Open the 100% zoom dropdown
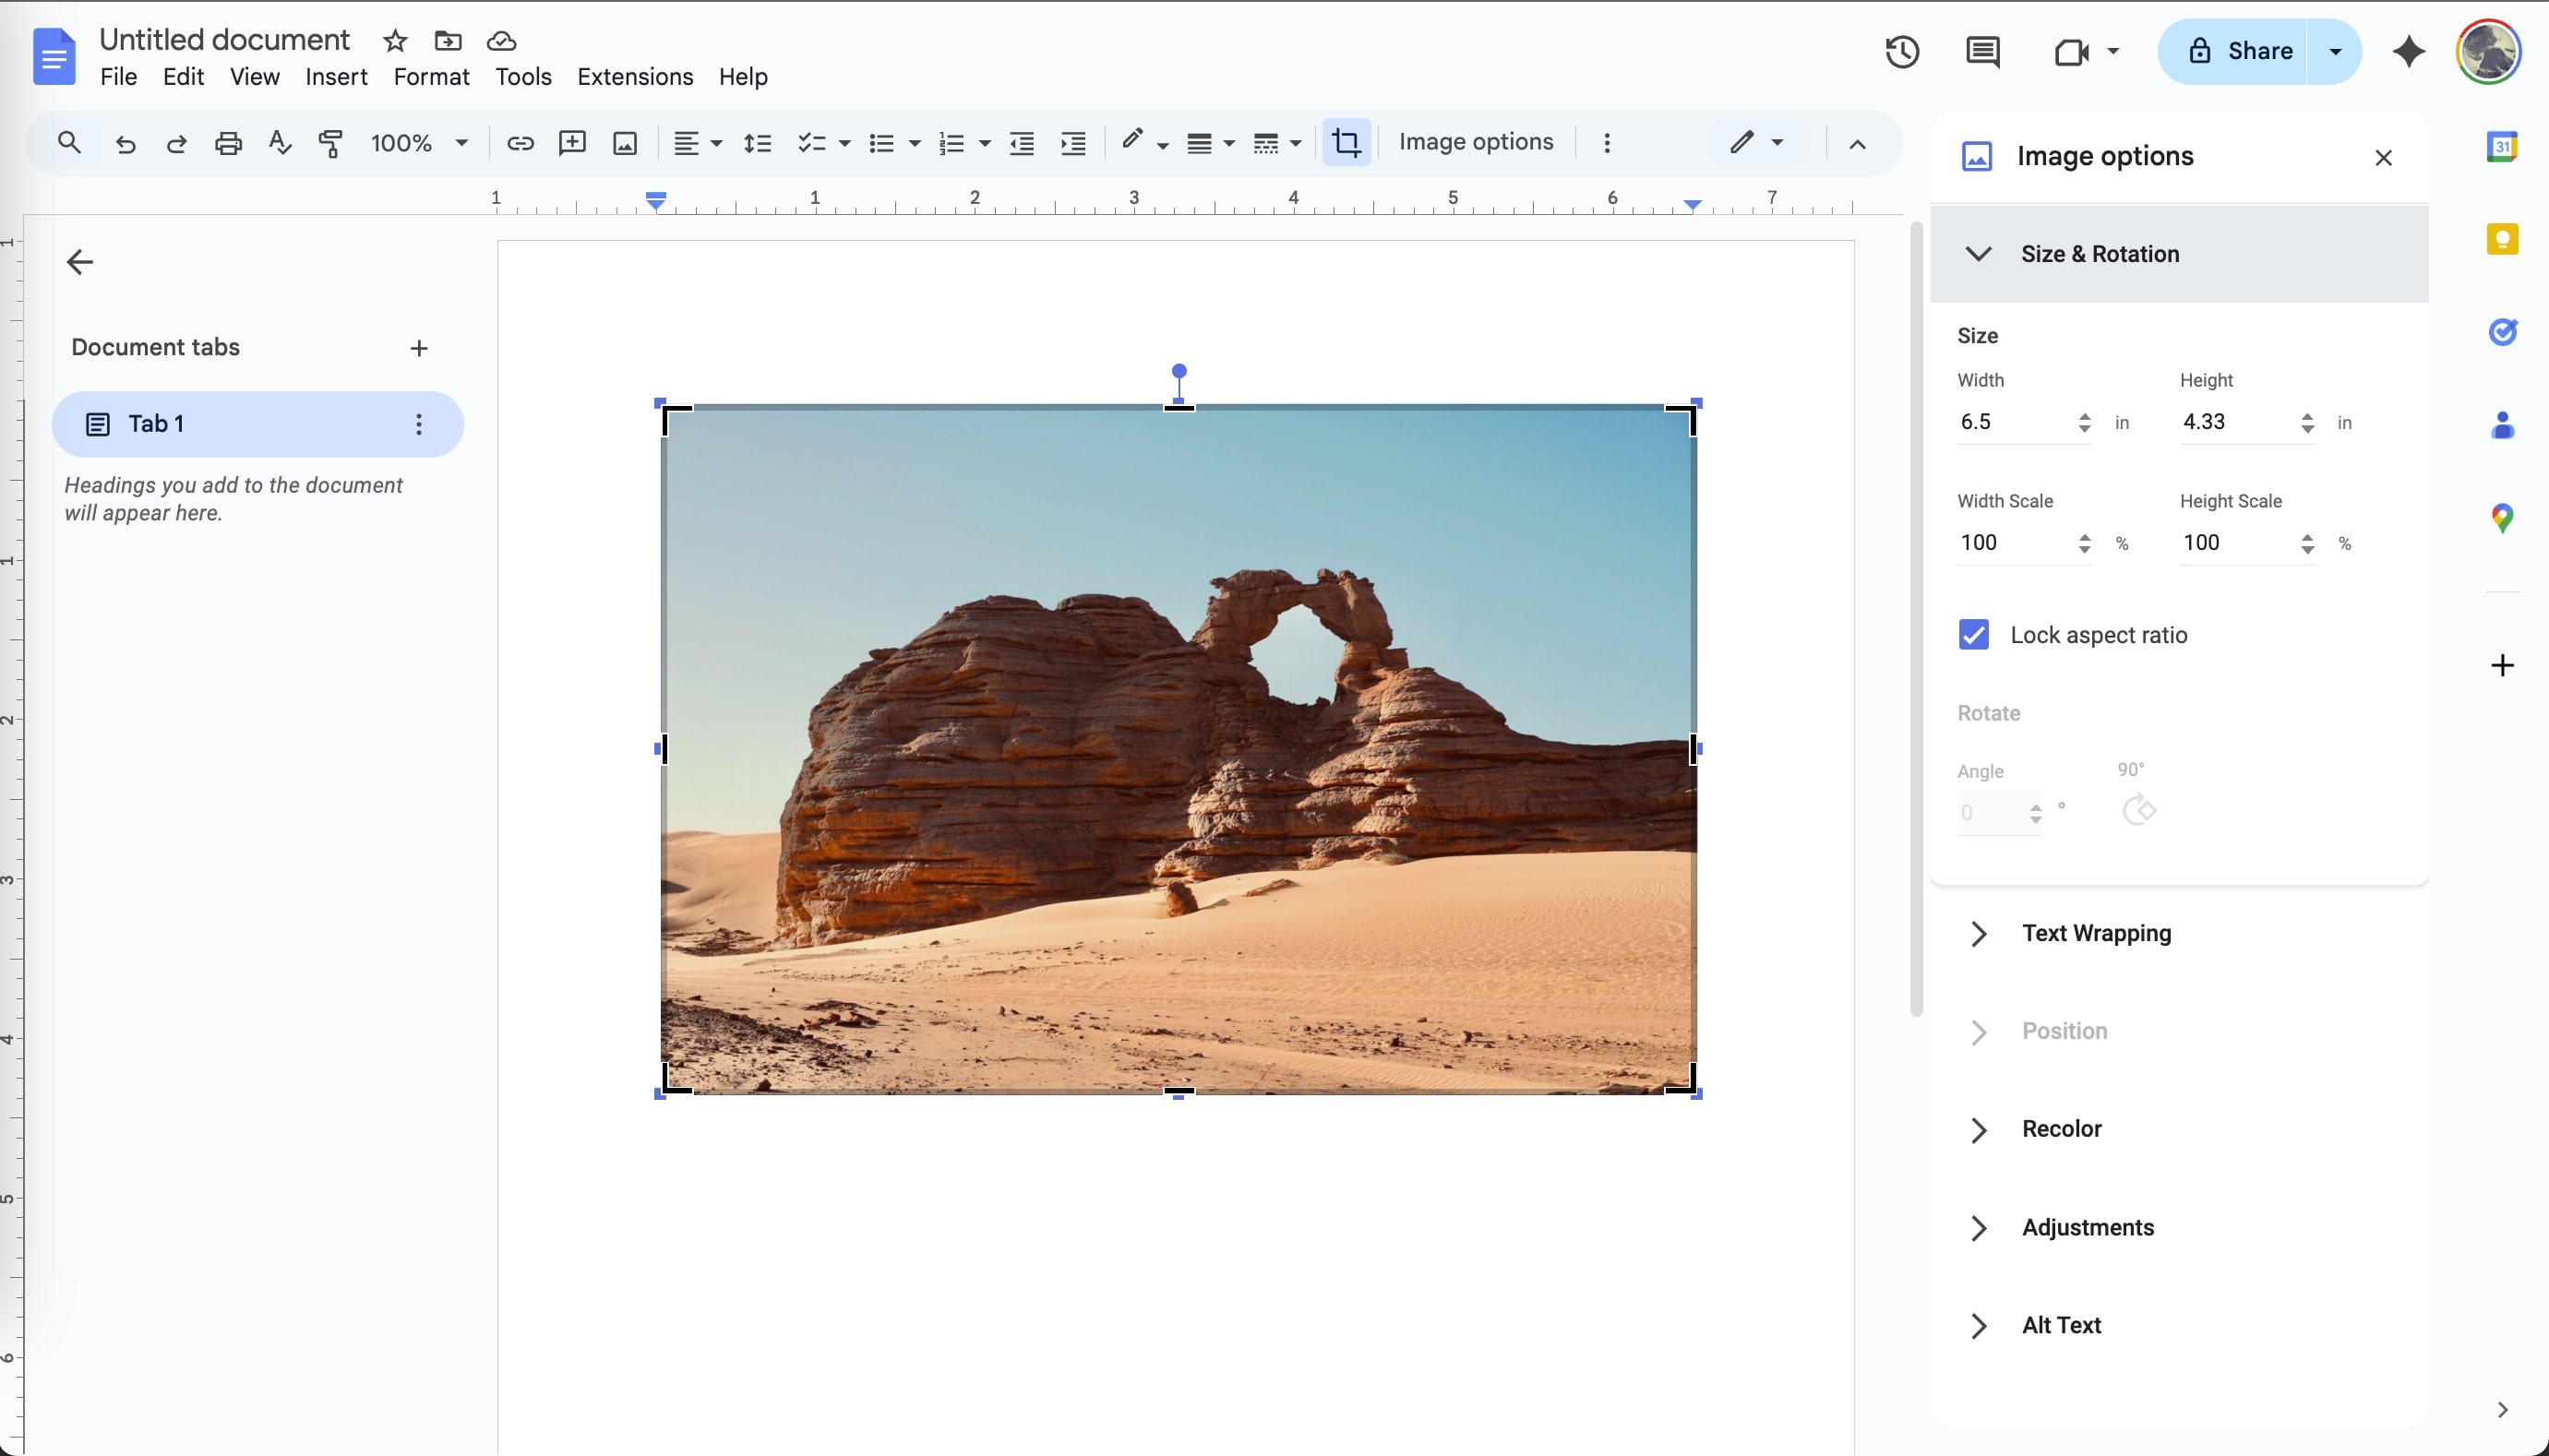The width and height of the screenshot is (2549, 1456). 418,143
